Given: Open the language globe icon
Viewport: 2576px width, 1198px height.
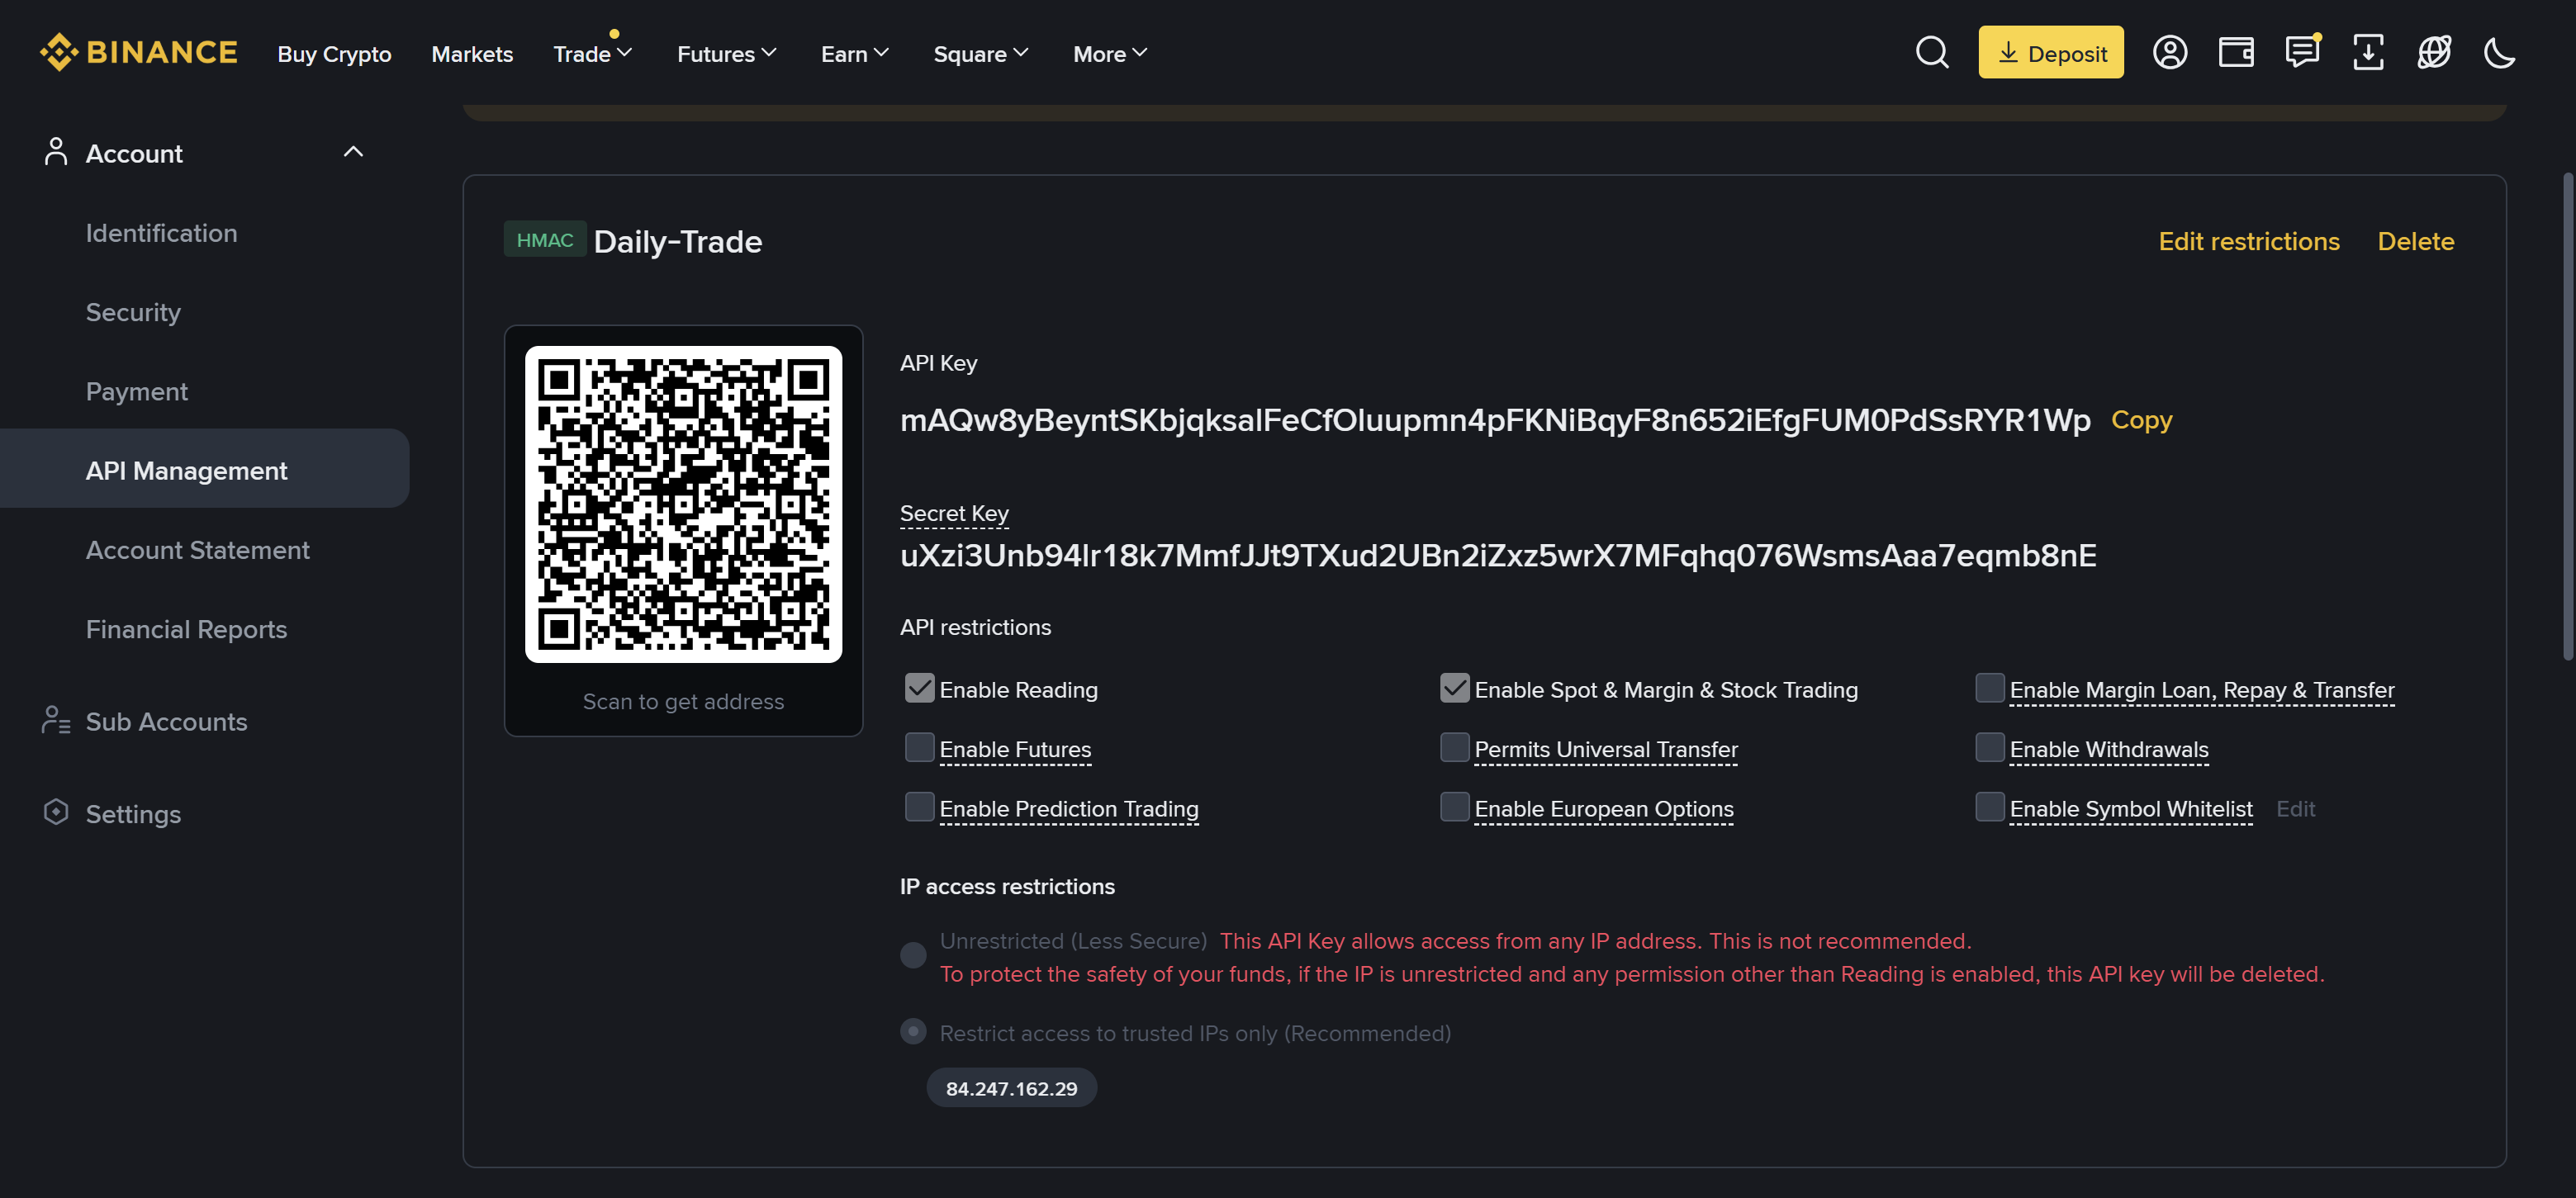Looking at the screenshot, I should click(x=2433, y=52).
